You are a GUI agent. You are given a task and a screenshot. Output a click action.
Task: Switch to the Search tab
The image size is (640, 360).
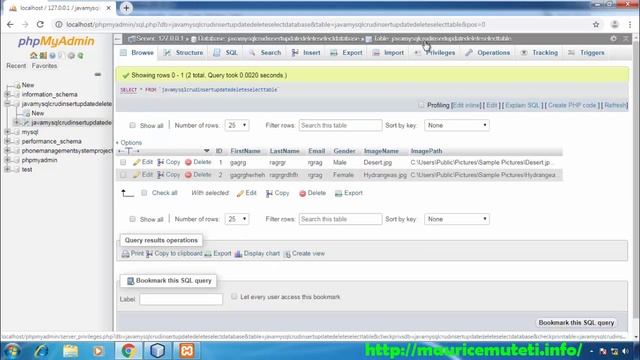point(265,53)
